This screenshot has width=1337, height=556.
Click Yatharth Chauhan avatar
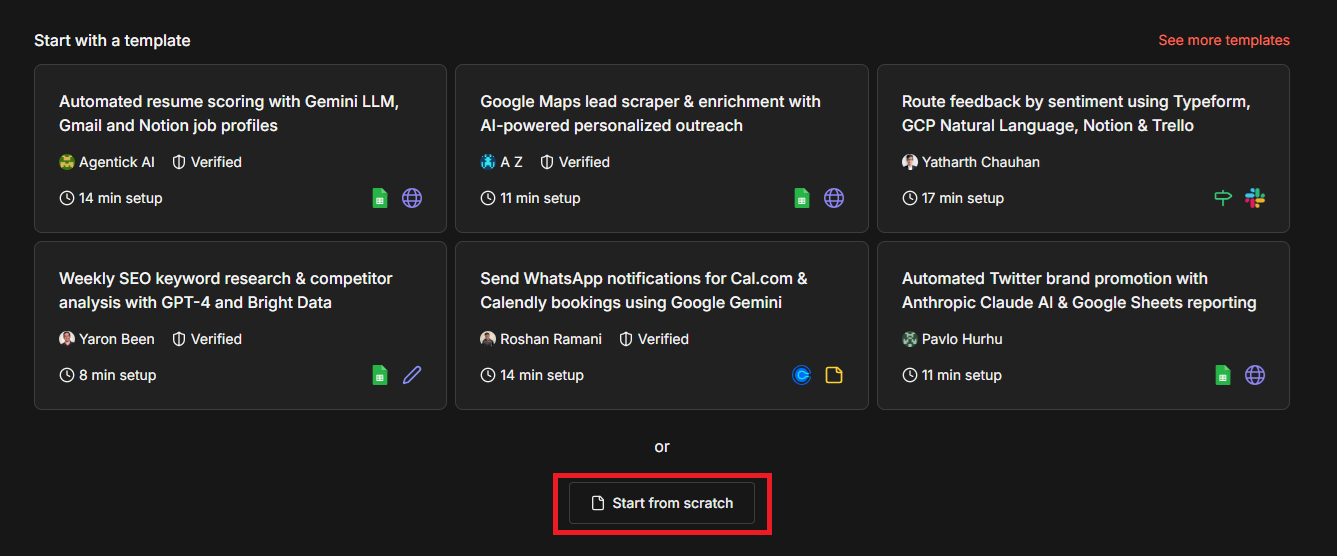tap(910, 162)
